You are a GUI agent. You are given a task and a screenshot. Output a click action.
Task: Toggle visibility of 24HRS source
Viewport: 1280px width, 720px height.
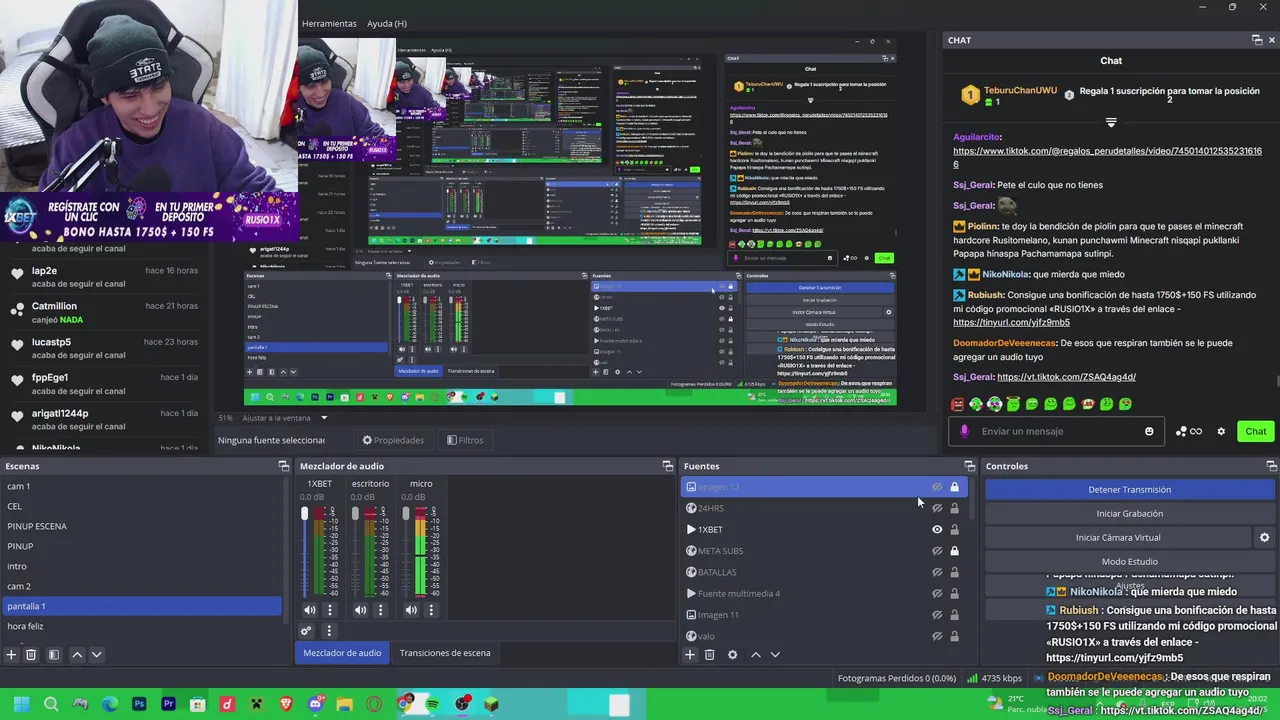[x=937, y=508]
